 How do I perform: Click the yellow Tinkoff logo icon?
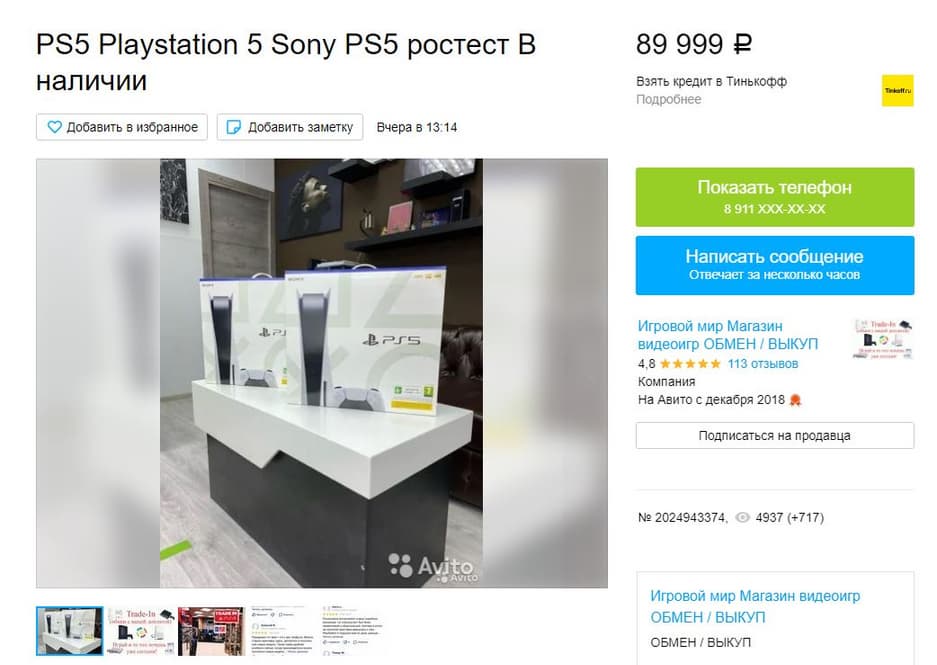pos(898,90)
